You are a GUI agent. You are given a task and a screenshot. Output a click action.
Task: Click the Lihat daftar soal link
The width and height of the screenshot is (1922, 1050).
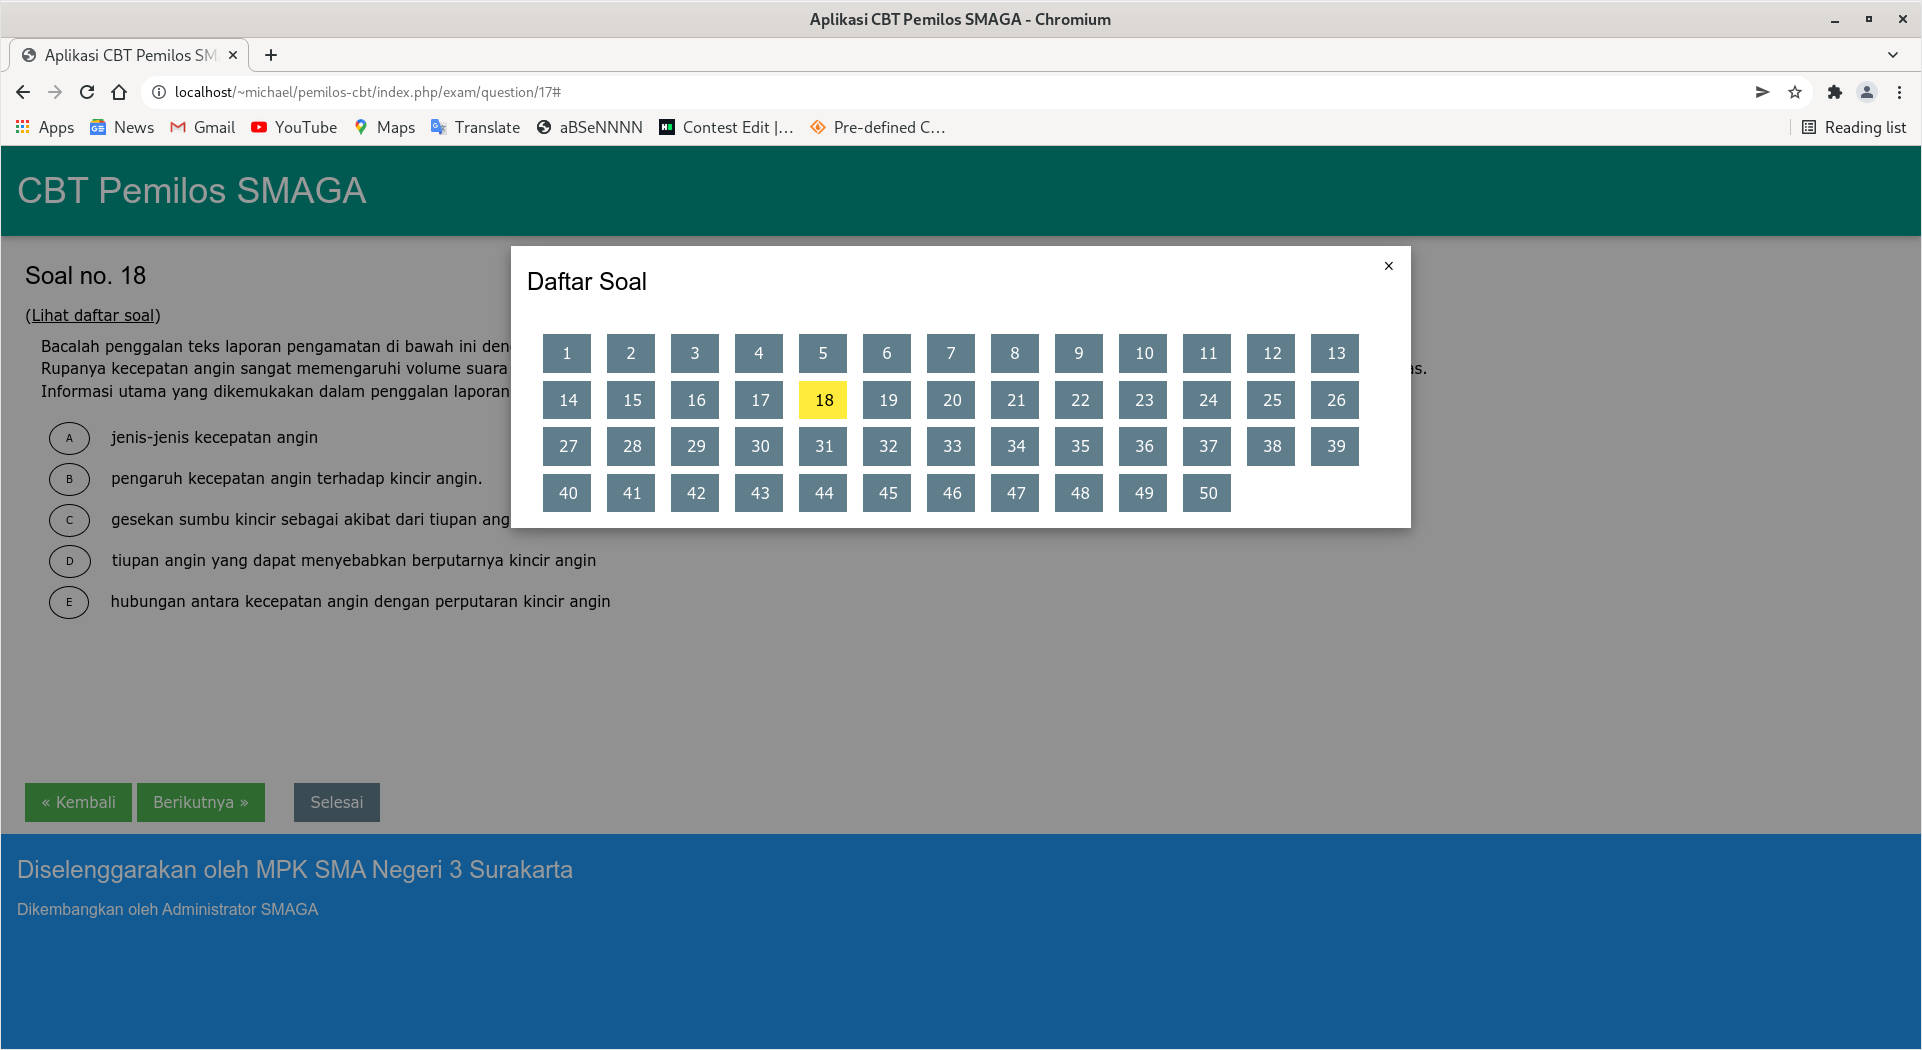[x=93, y=316]
